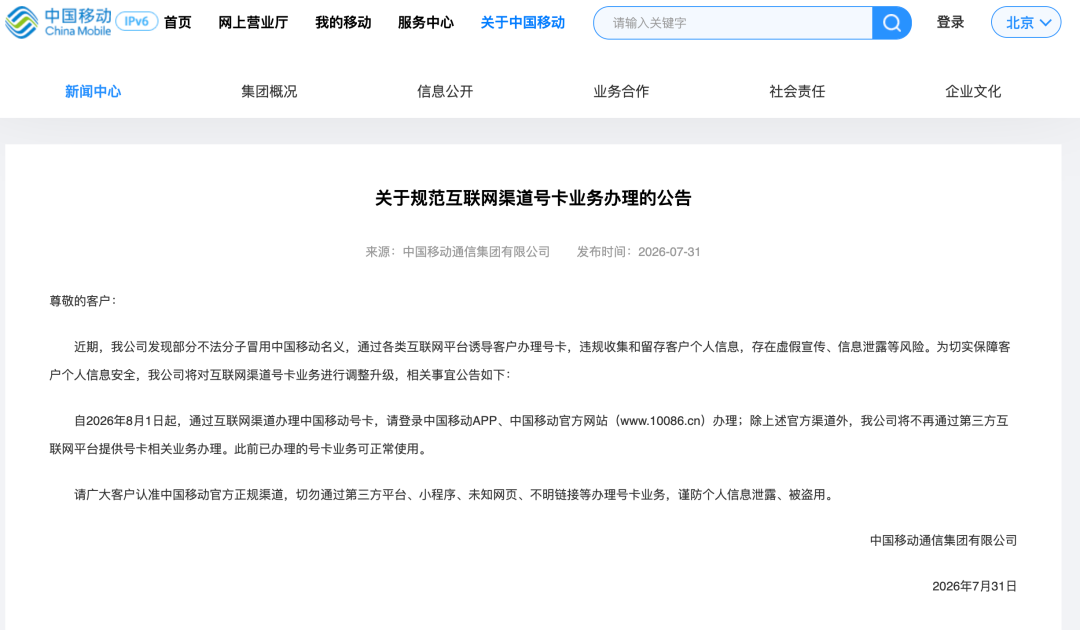The width and height of the screenshot is (1080, 630).
Task: Click the closing date 2026年7月31日
Action: [x=975, y=587]
